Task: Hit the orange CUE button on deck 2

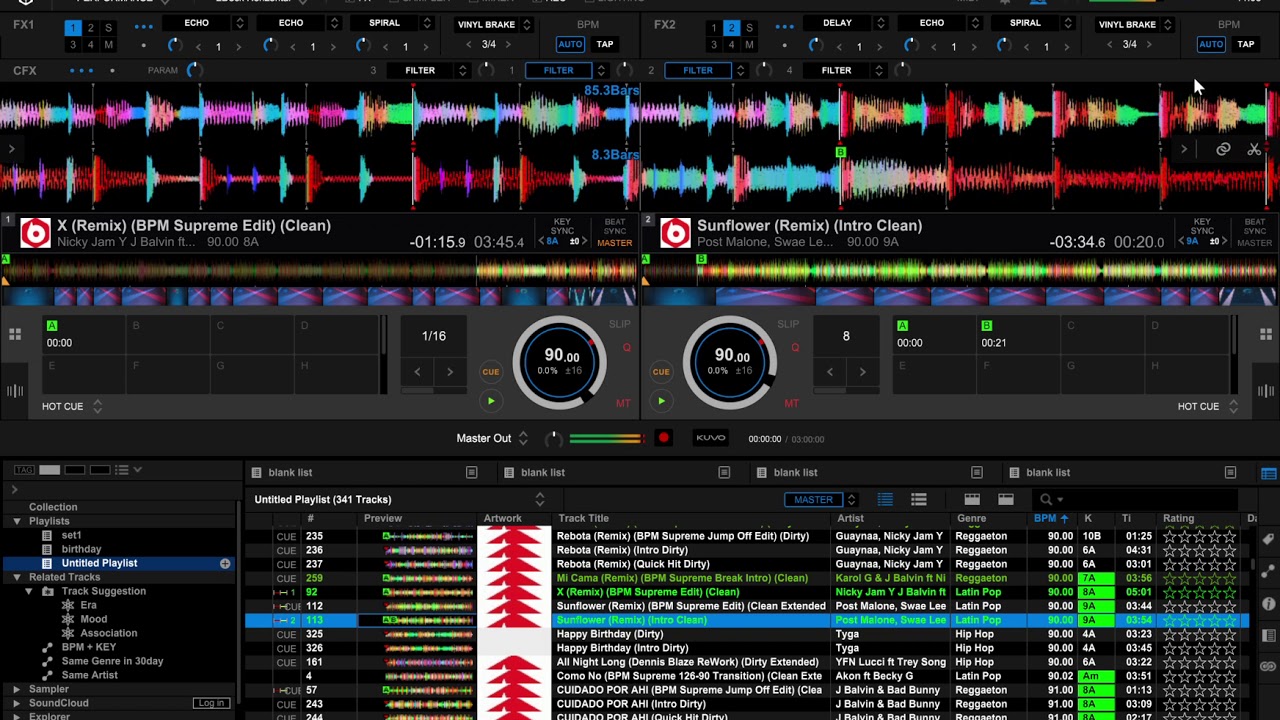Action: [x=661, y=372]
